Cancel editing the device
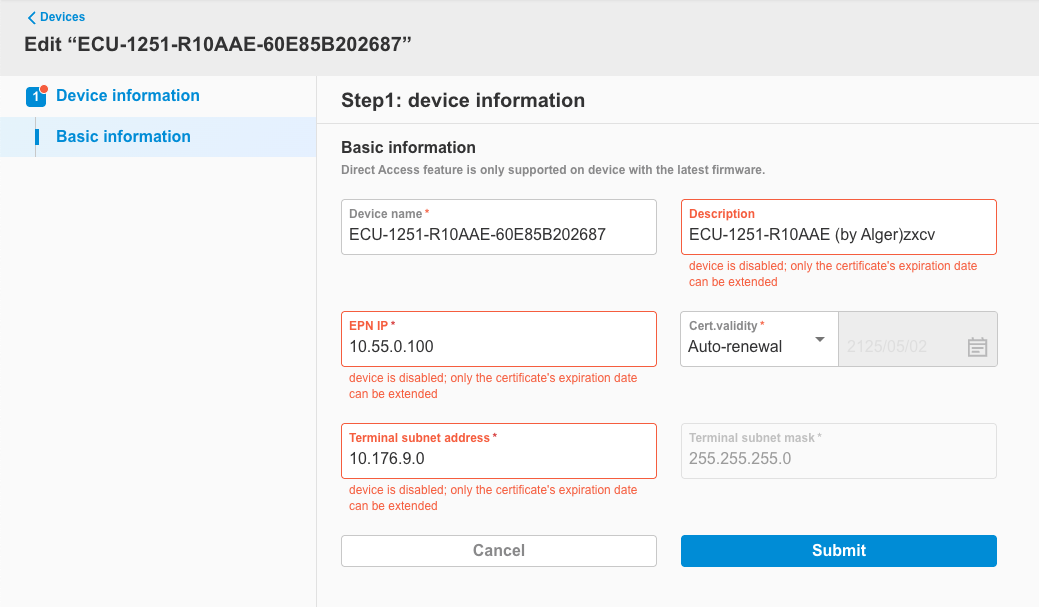The image size is (1039, 607). coord(498,550)
